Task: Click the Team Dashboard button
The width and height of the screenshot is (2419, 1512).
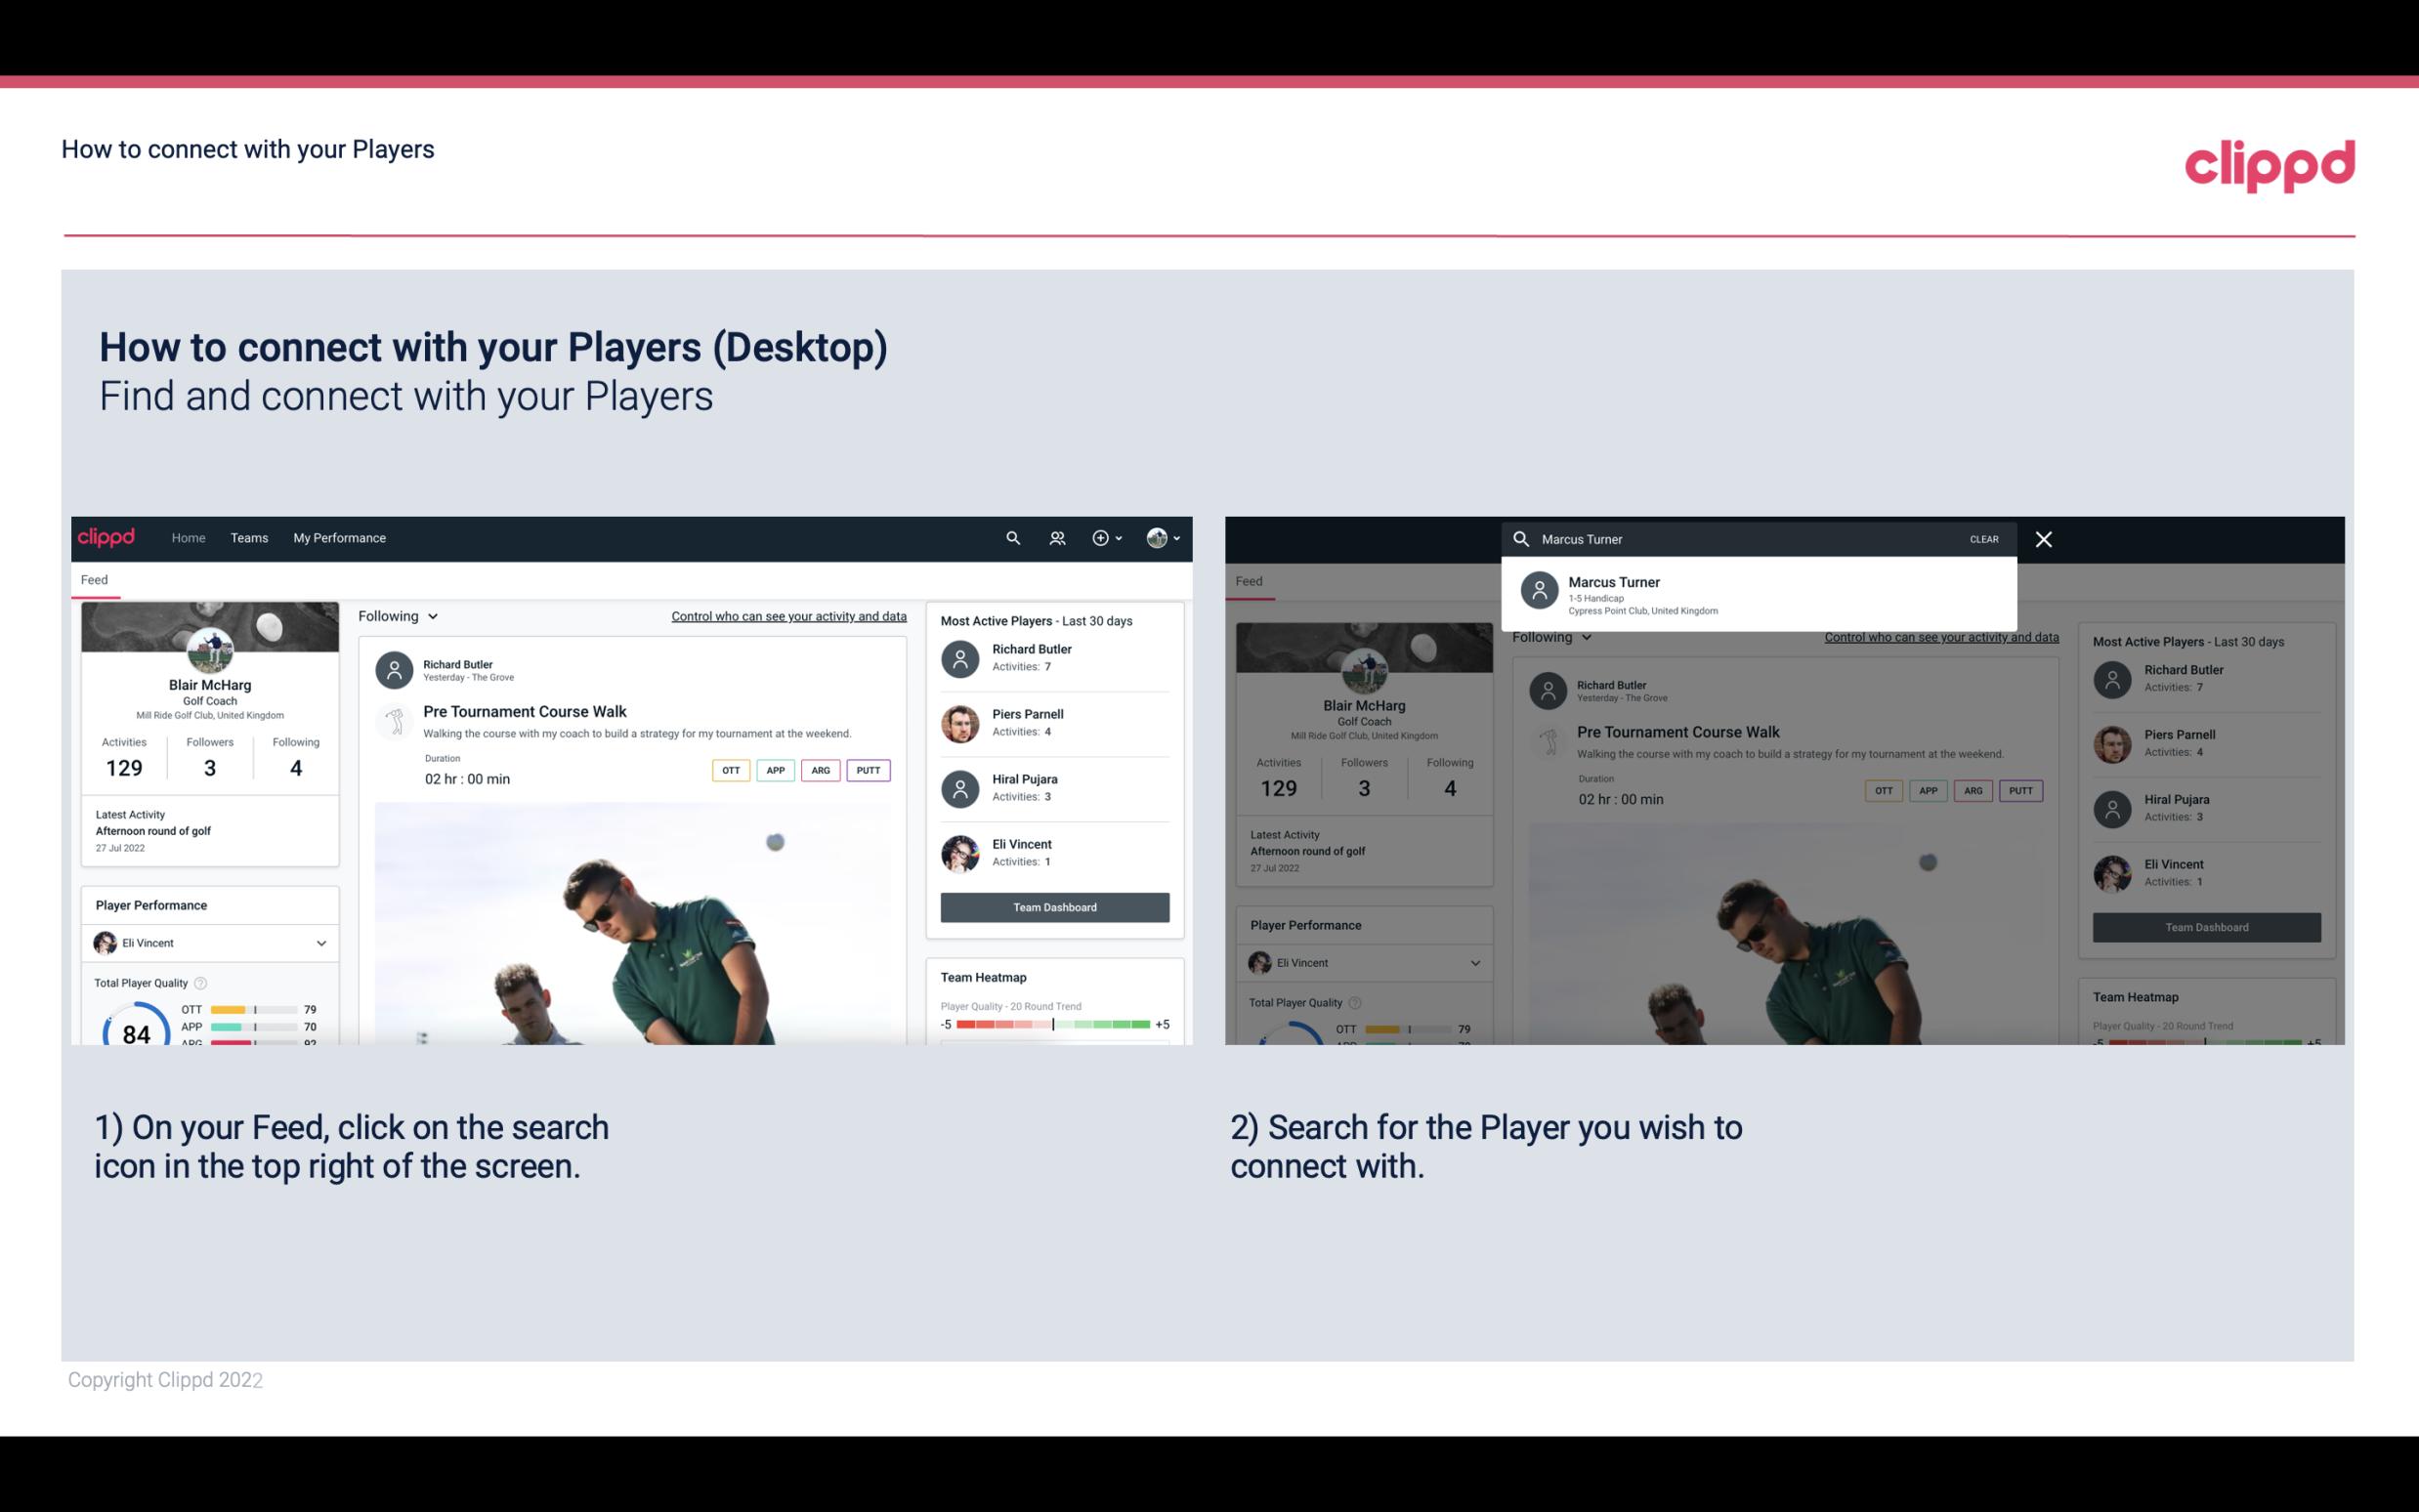Action: click(1053, 905)
